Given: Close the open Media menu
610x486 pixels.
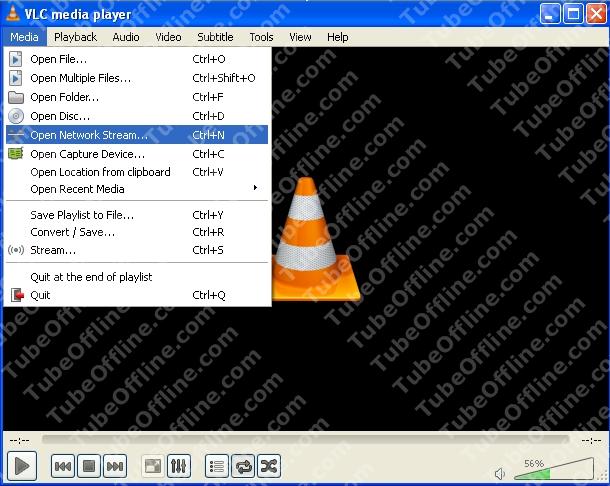Looking at the screenshot, I should [24, 37].
